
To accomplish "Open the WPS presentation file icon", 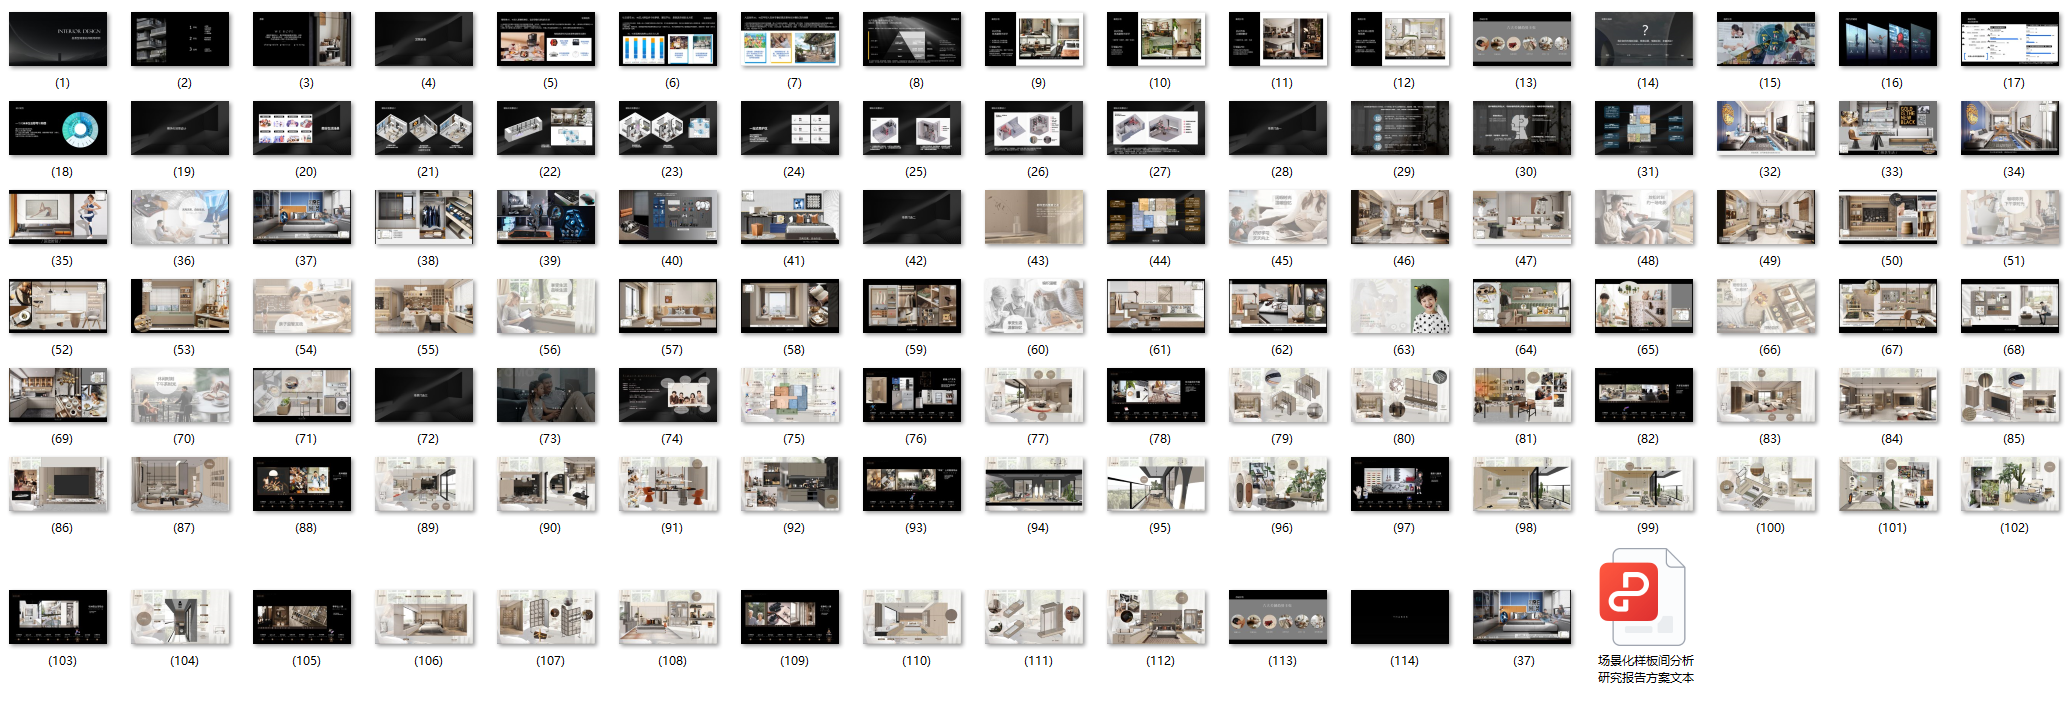I will (x=1645, y=597).
